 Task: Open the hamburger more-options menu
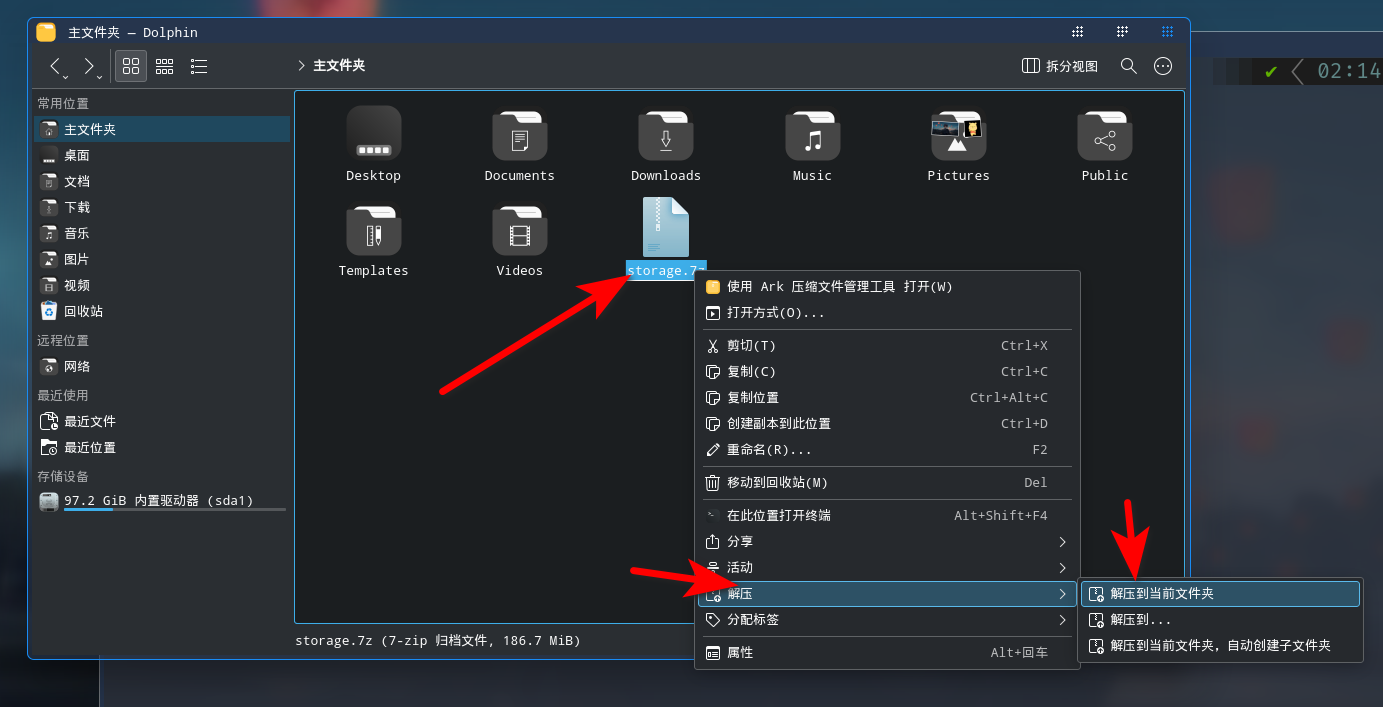pyautogui.click(x=1162, y=66)
